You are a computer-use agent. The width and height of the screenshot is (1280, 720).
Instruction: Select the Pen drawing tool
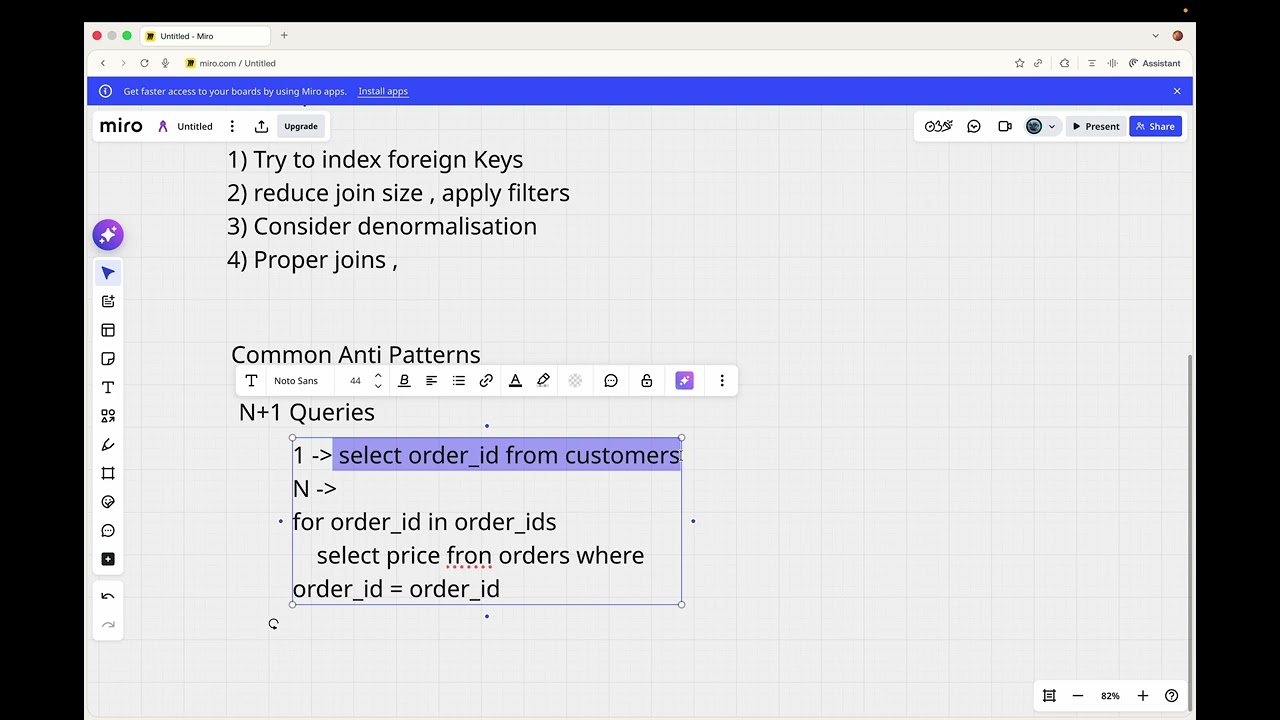pos(108,445)
